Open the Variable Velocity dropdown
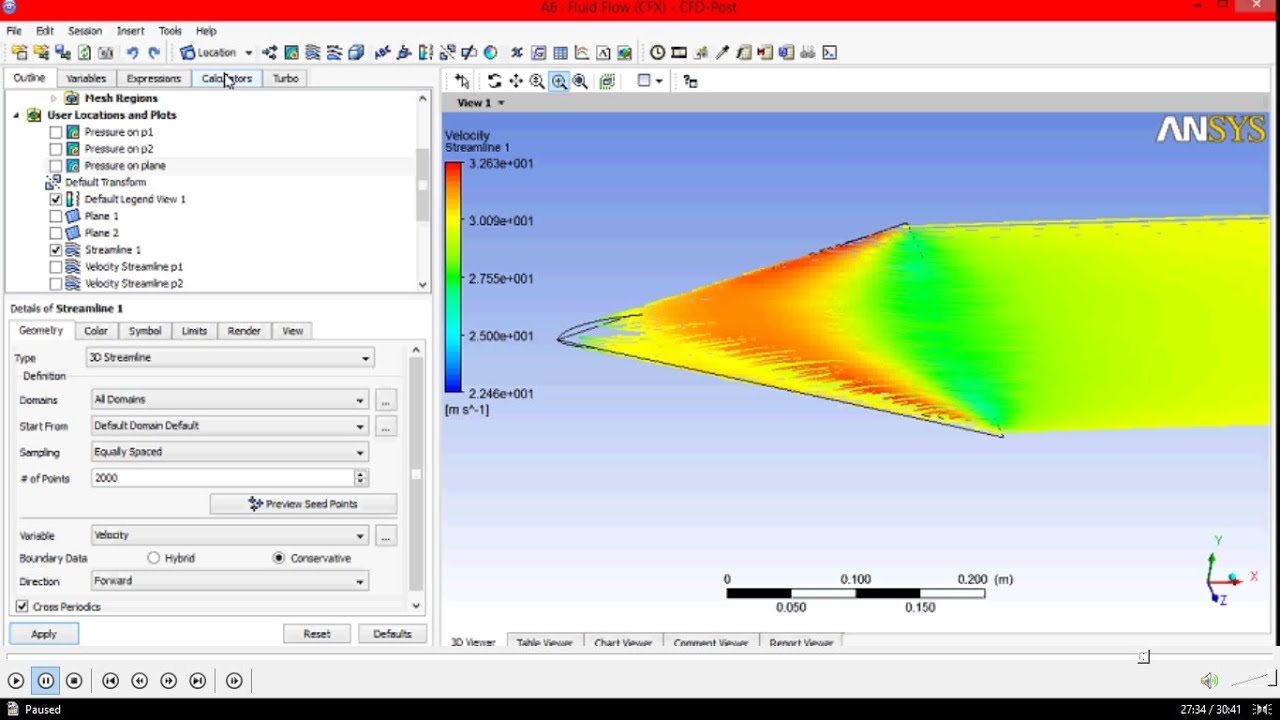Screen dimensions: 1280x720 [229, 535]
